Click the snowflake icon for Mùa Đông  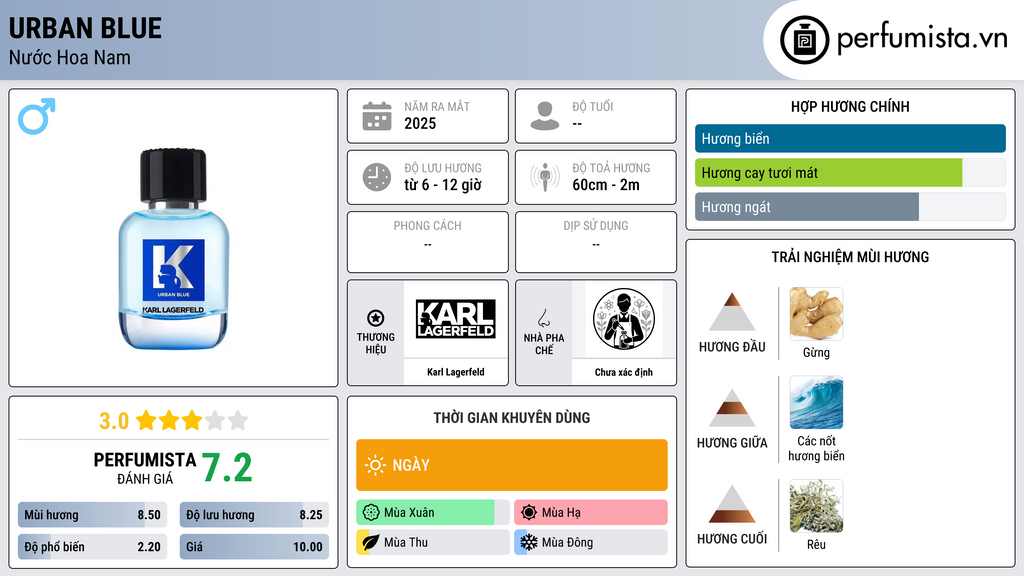click(x=529, y=542)
